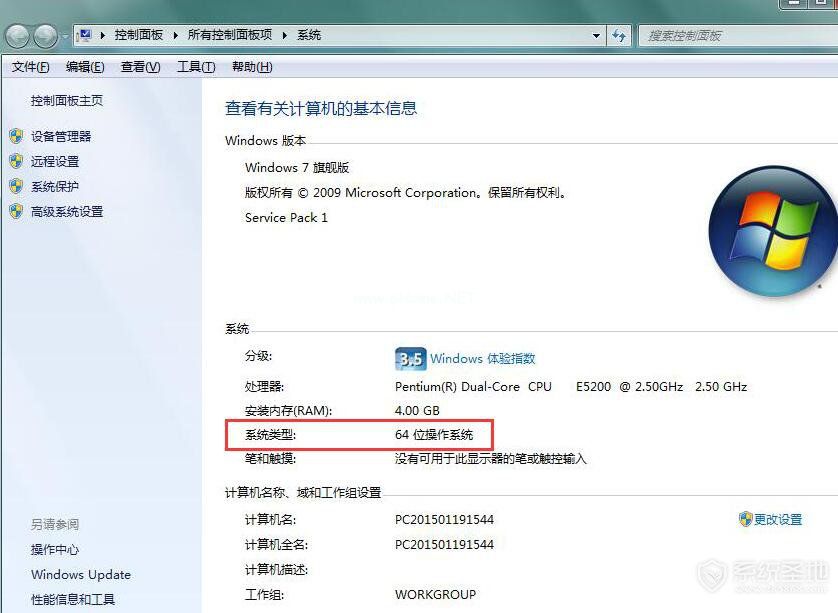Click the 3.5 experience index score badge
The image size is (838, 613).
(x=410, y=359)
